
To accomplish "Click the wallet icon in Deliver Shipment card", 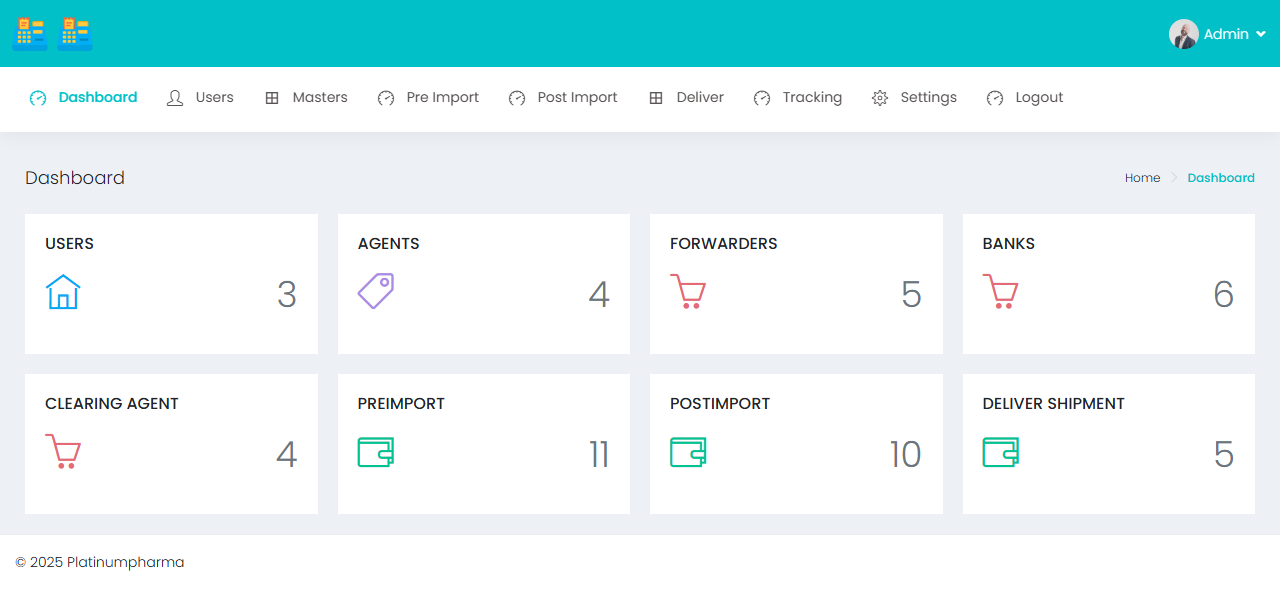I will pyautogui.click(x=1000, y=452).
